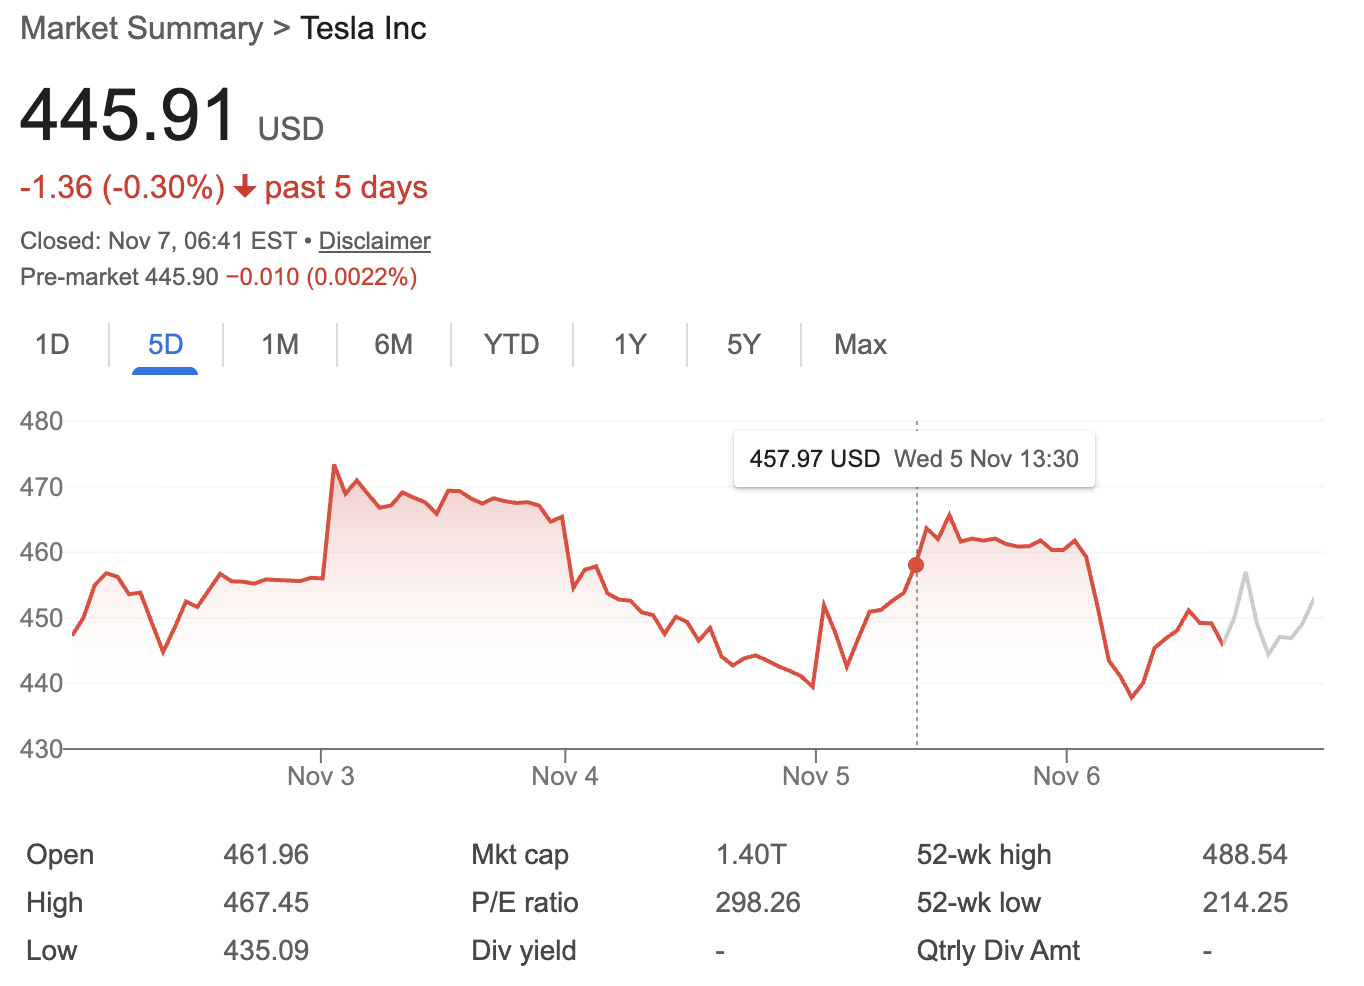This screenshot has height=986, width=1364.
Task: Switch to the 1Y view
Action: coord(629,344)
